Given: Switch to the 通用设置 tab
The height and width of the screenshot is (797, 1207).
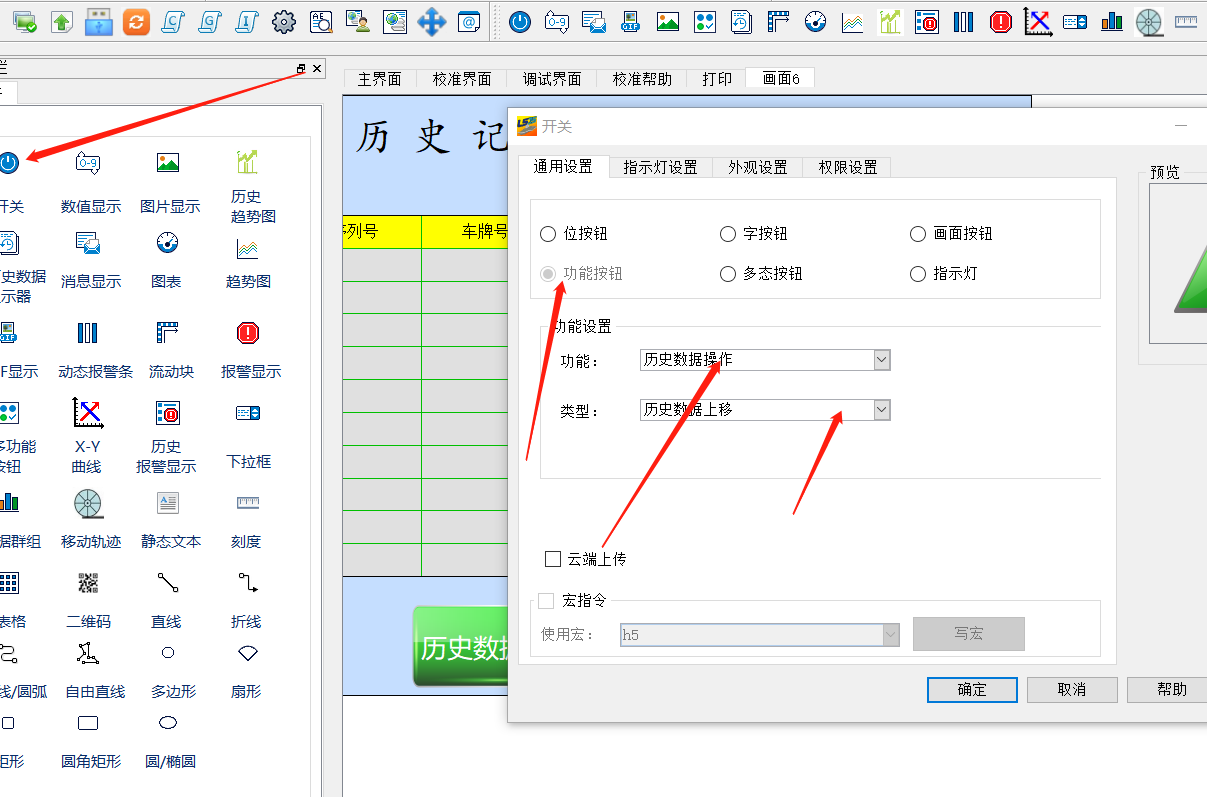Looking at the screenshot, I should point(563,167).
